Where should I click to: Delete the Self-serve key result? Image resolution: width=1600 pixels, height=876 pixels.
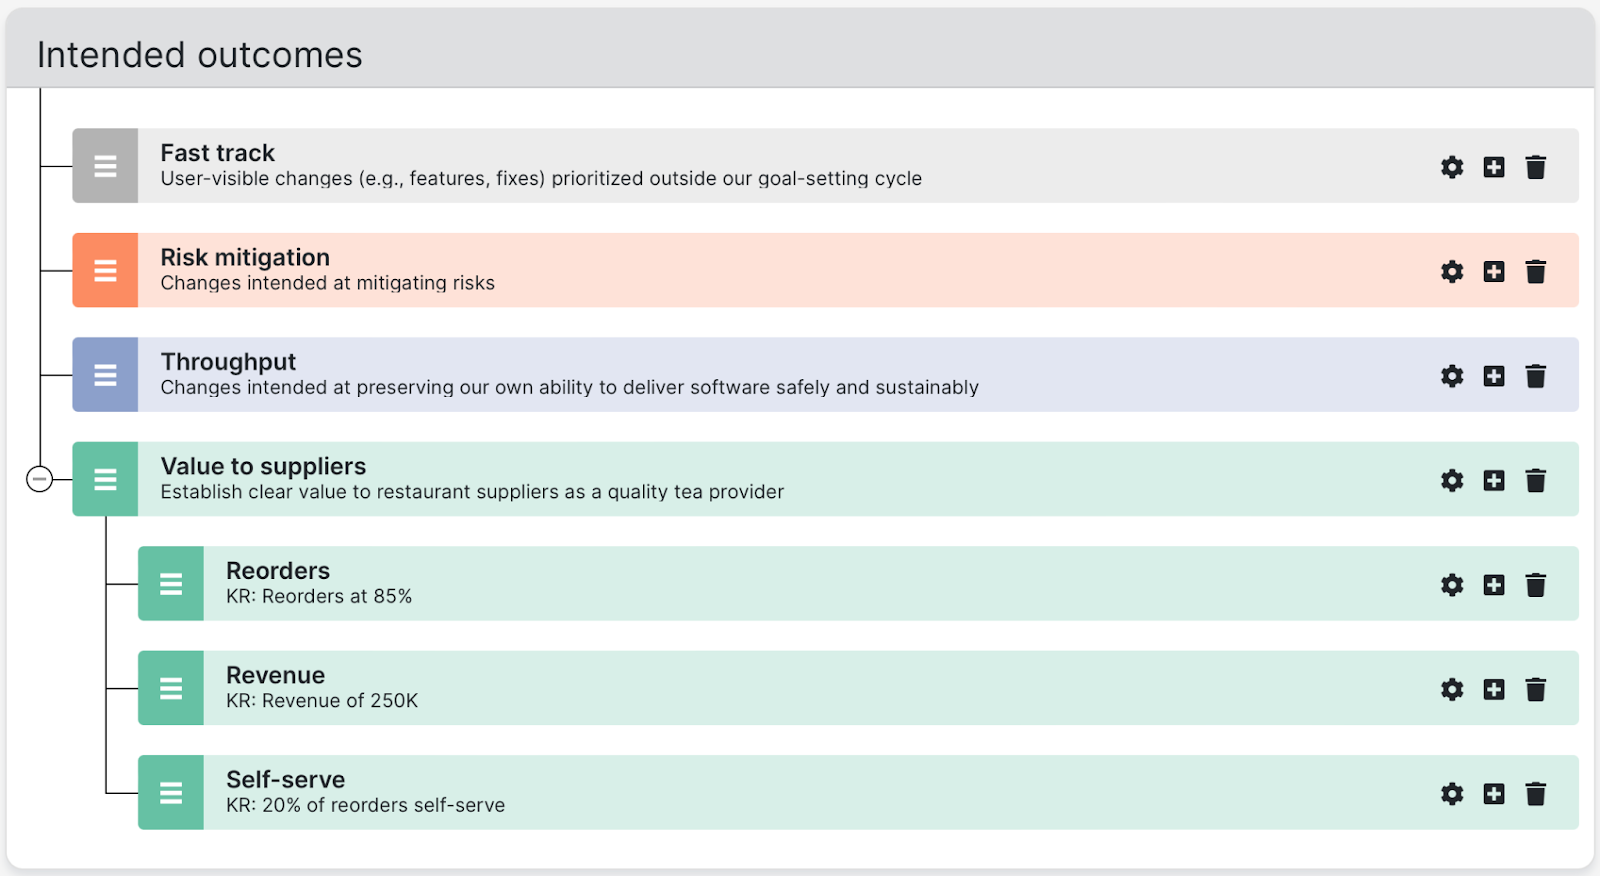pos(1536,794)
